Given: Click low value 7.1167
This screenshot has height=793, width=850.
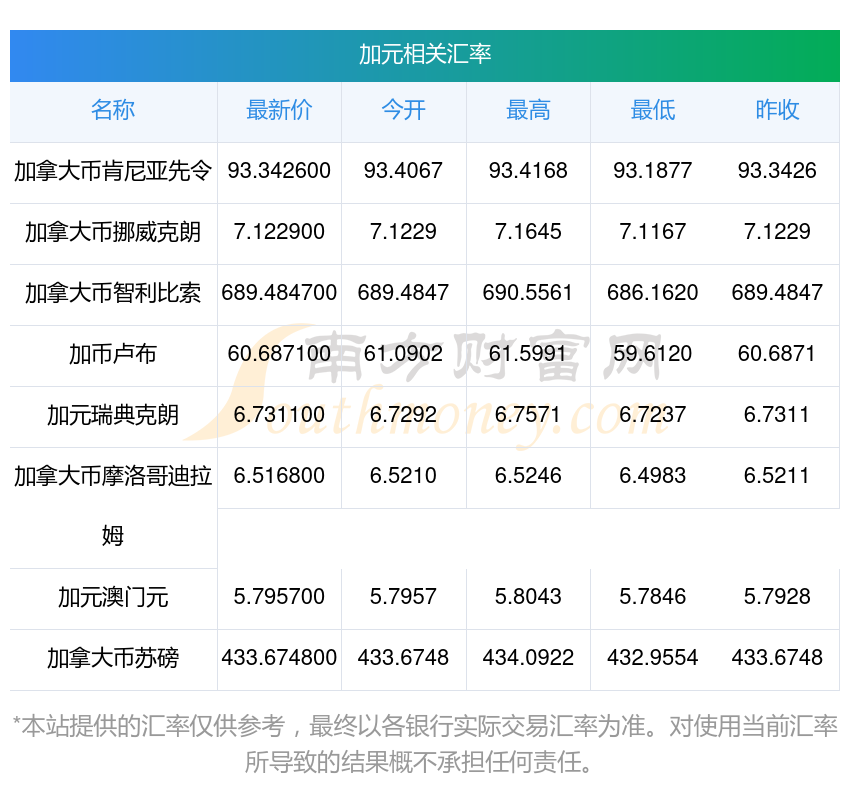Looking at the screenshot, I should (653, 232).
